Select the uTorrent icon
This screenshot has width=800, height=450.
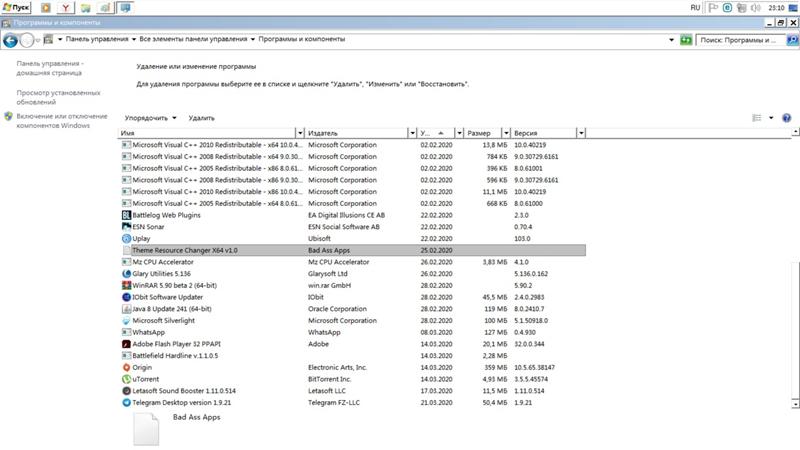(127, 380)
